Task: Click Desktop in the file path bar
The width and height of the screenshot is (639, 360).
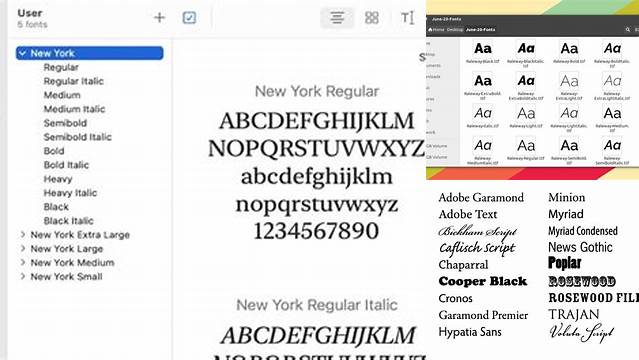Action: 455,29
